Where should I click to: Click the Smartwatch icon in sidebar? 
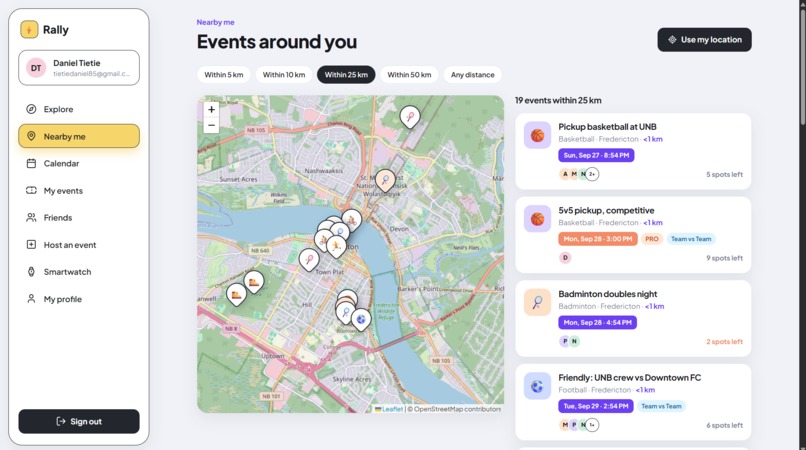pyautogui.click(x=31, y=272)
